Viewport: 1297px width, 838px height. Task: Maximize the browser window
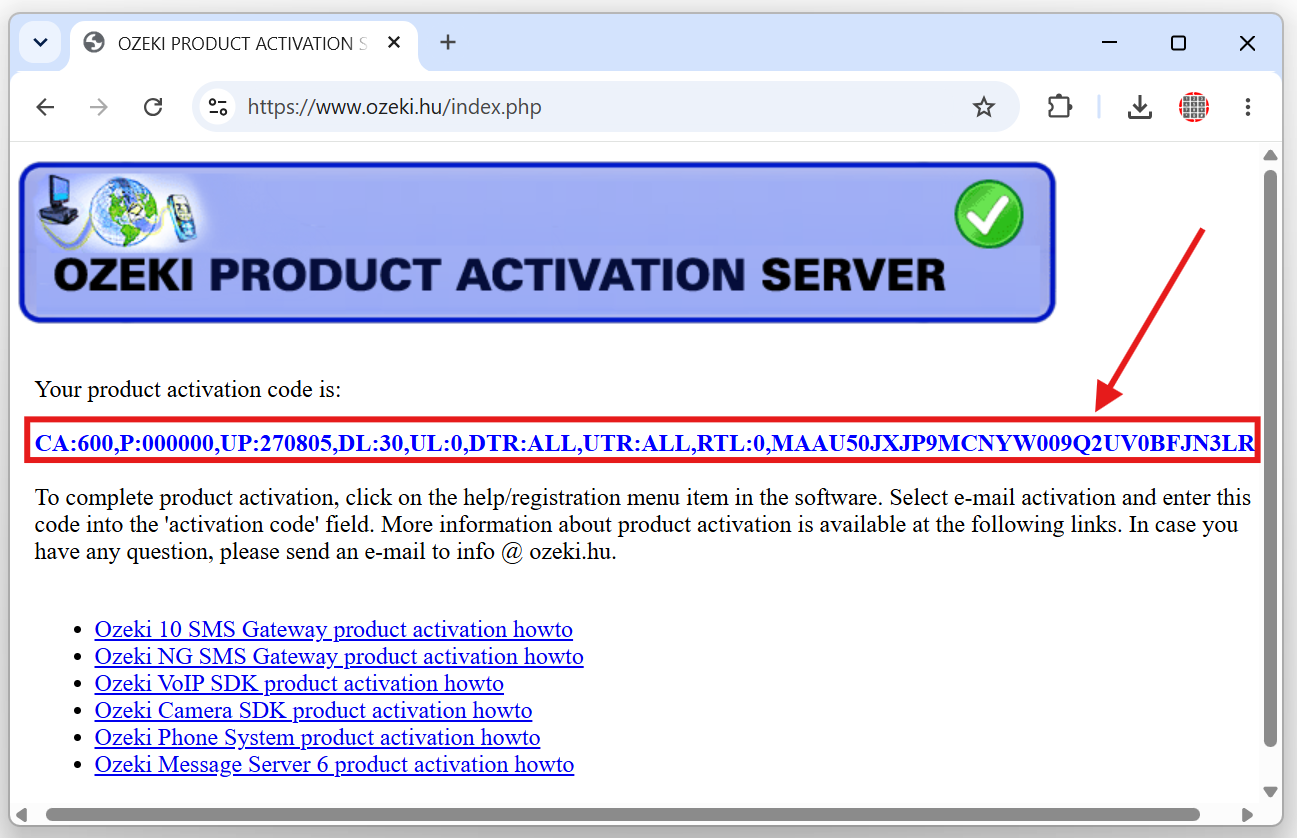tap(1178, 43)
